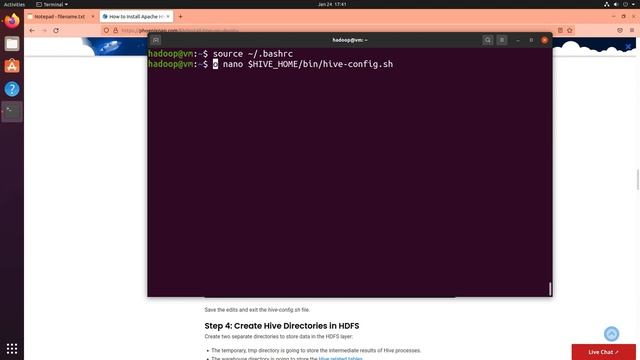The width and height of the screenshot is (640, 360).
Task: Click the browser page scrollbar
Action: (638, 179)
